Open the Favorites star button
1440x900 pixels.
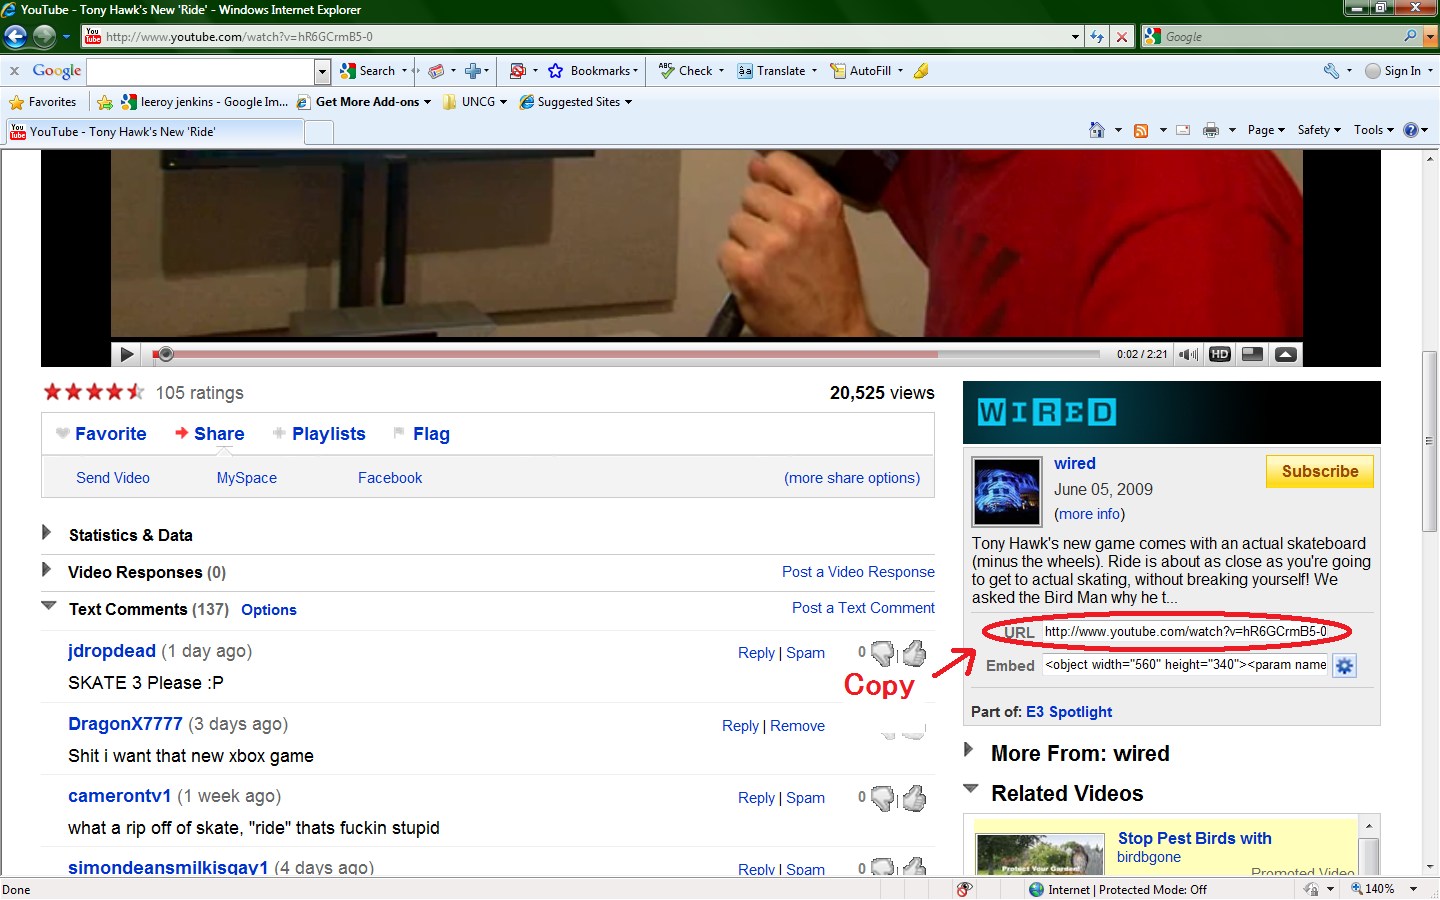pyautogui.click(x=43, y=102)
